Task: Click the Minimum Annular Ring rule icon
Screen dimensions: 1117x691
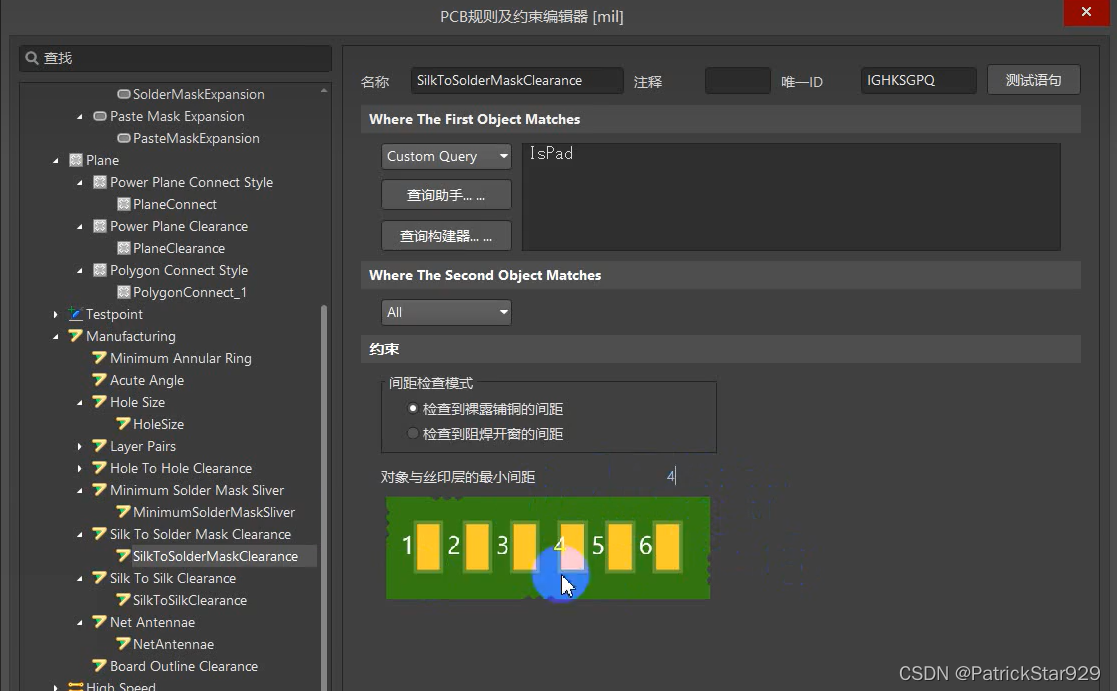Action: tap(100, 358)
